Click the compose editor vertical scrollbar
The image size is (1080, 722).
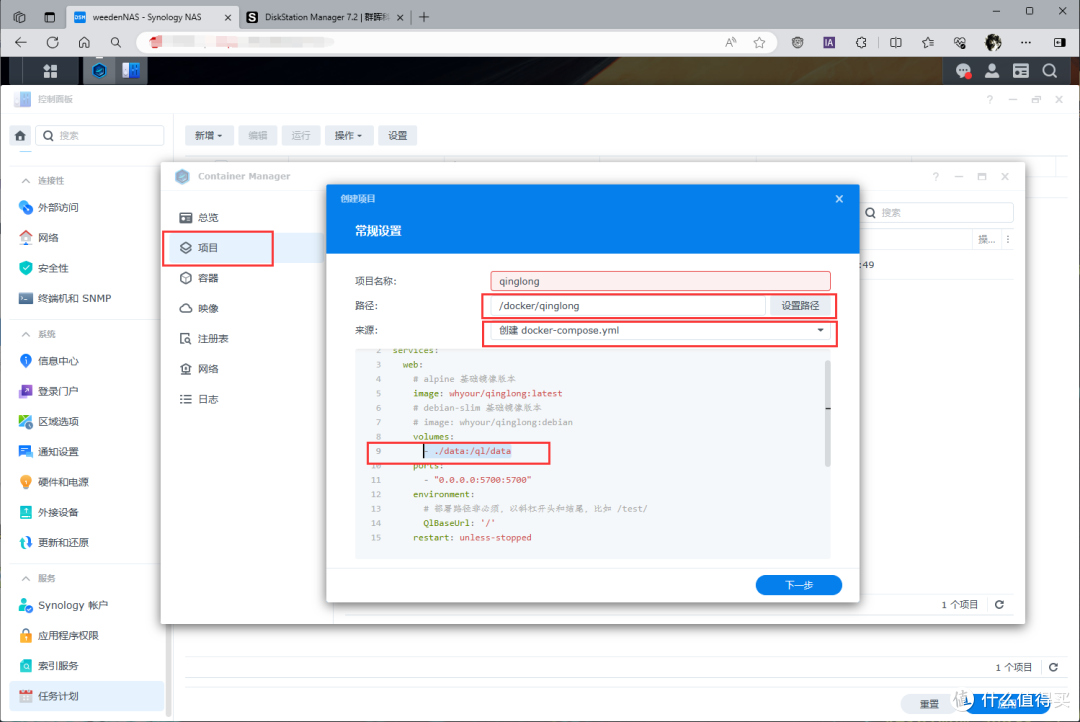(x=827, y=413)
